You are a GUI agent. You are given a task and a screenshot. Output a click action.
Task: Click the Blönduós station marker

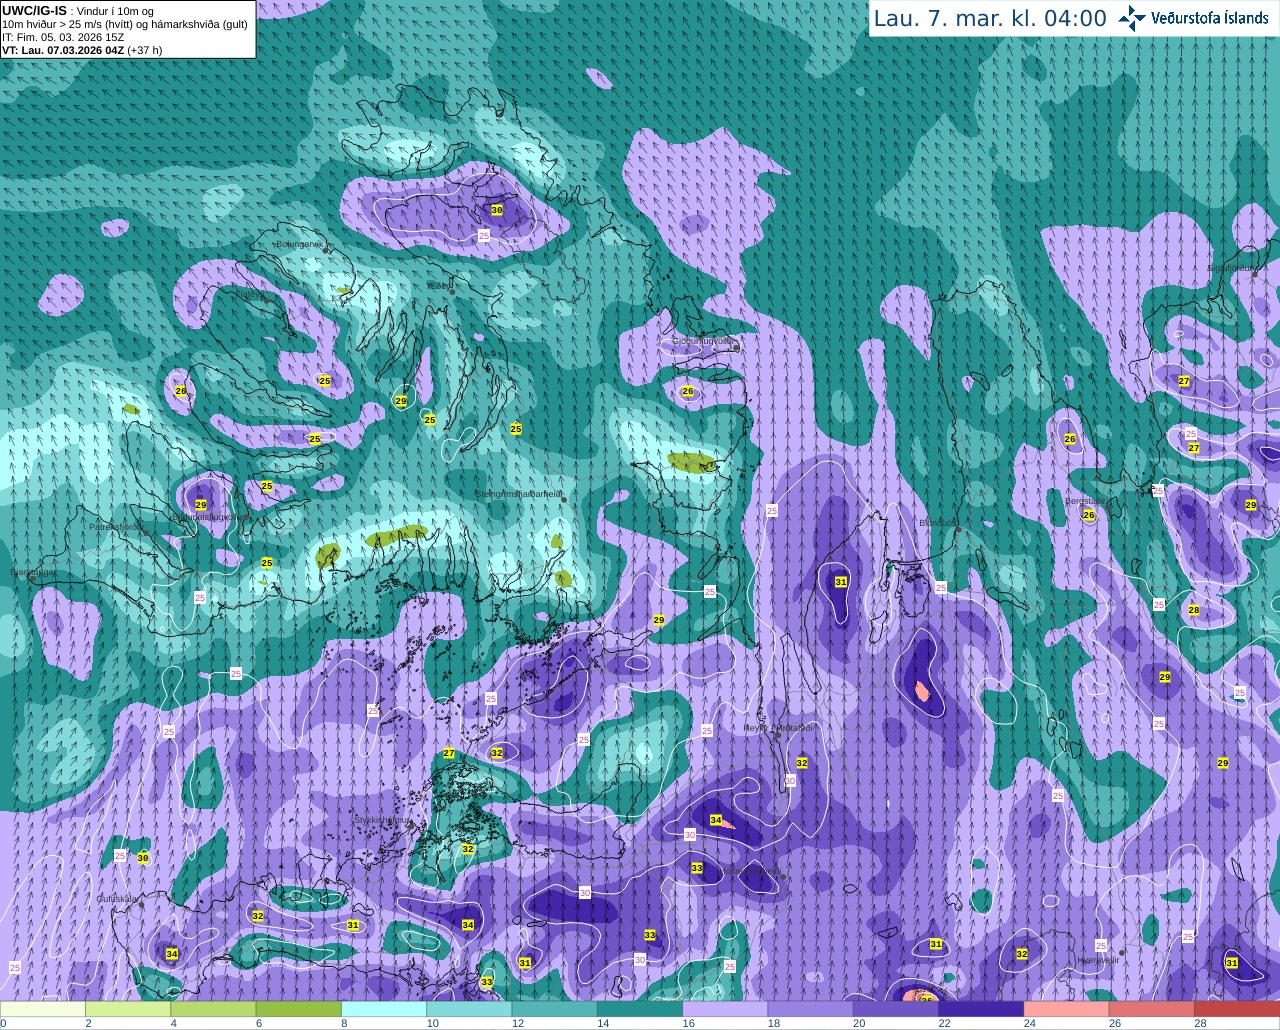tap(957, 530)
